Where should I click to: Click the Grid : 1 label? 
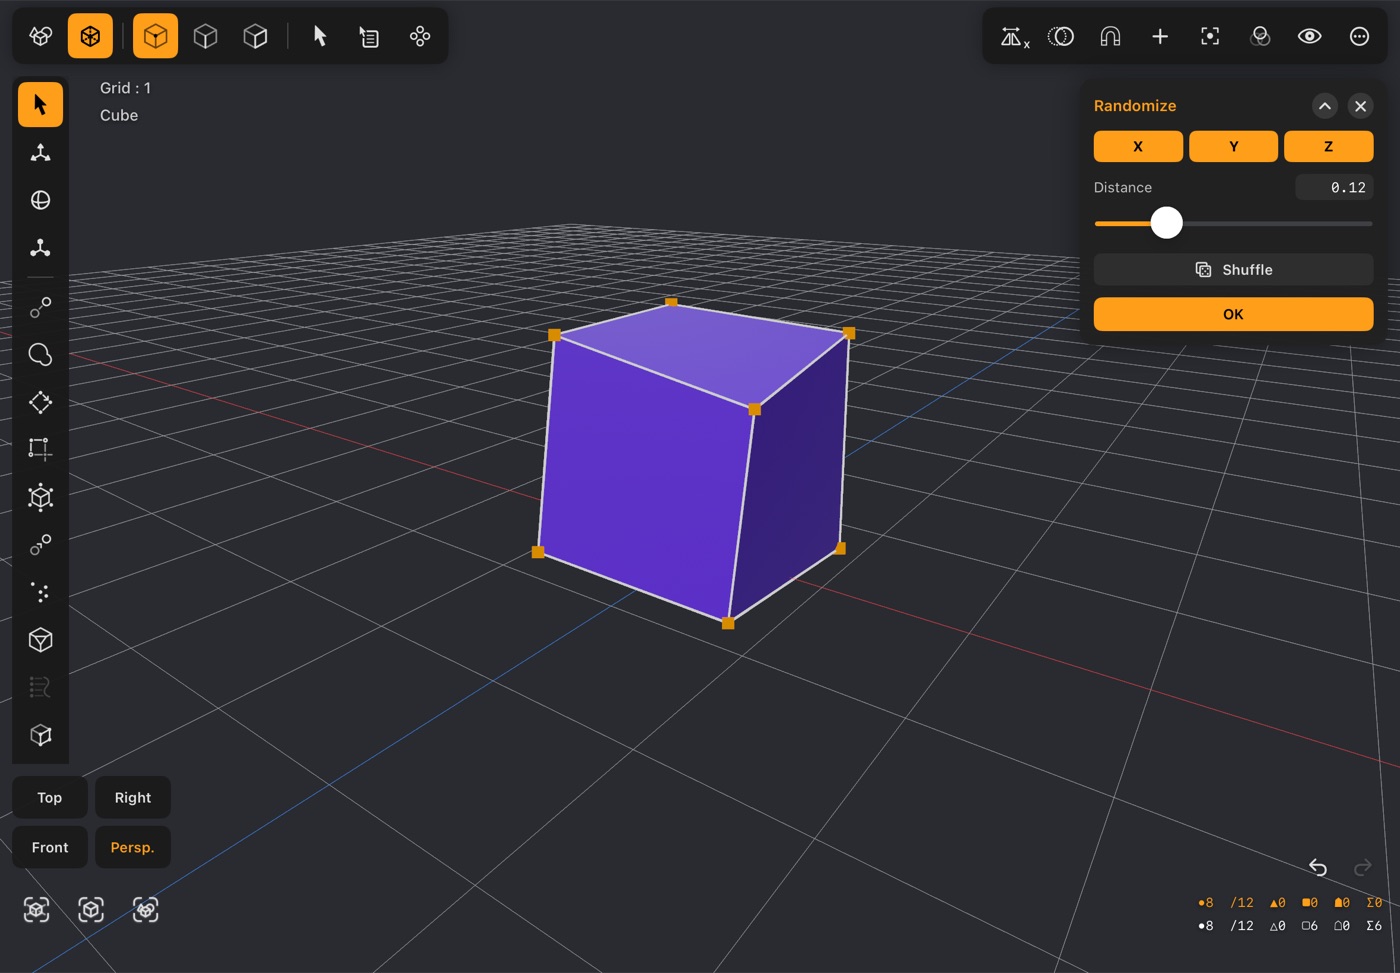125,88
